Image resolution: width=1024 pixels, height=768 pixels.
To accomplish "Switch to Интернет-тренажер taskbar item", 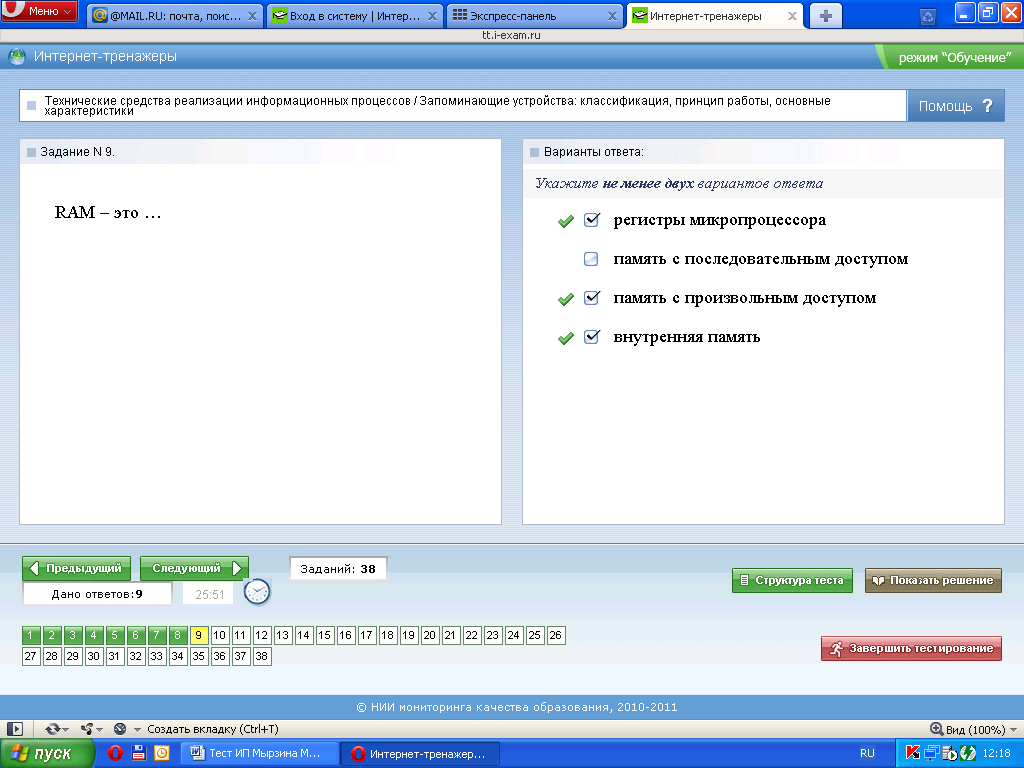I will point(421,754).
